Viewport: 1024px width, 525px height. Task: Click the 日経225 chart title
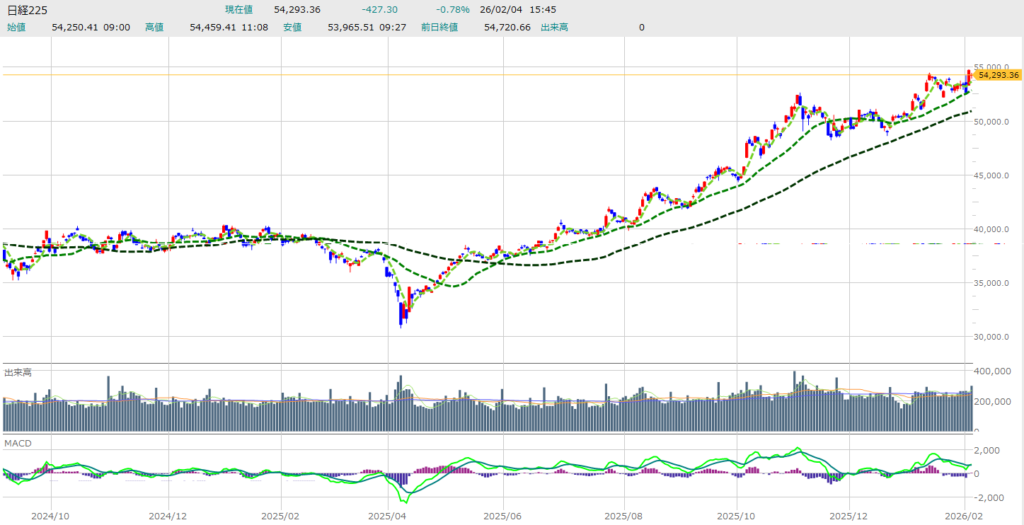26,9
